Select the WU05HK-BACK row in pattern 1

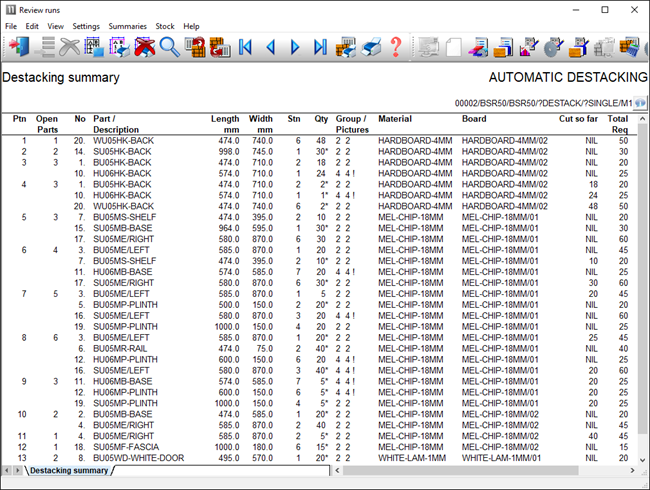[123, 141]
